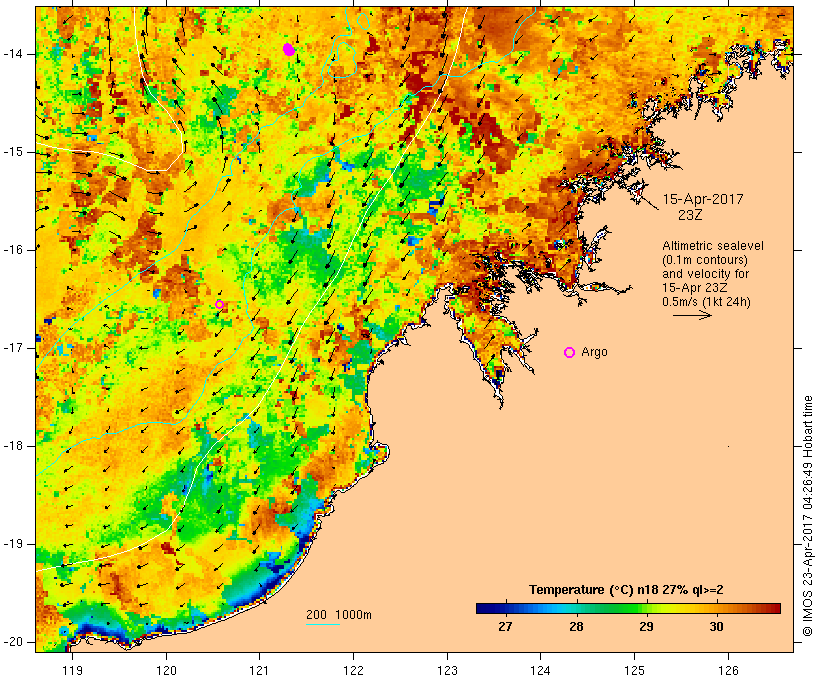
Task: Click the colorbar label '27'
Action: (x=505, y=627)
